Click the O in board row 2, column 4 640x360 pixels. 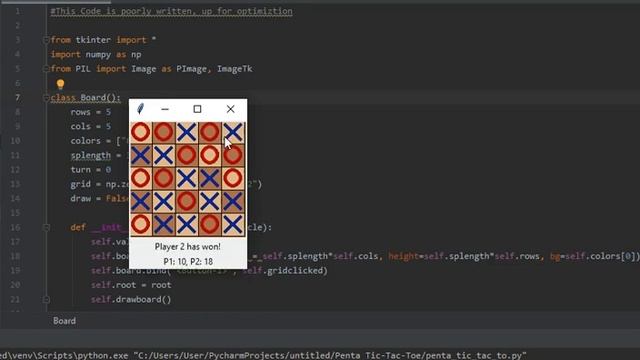(x=210, y=155)
